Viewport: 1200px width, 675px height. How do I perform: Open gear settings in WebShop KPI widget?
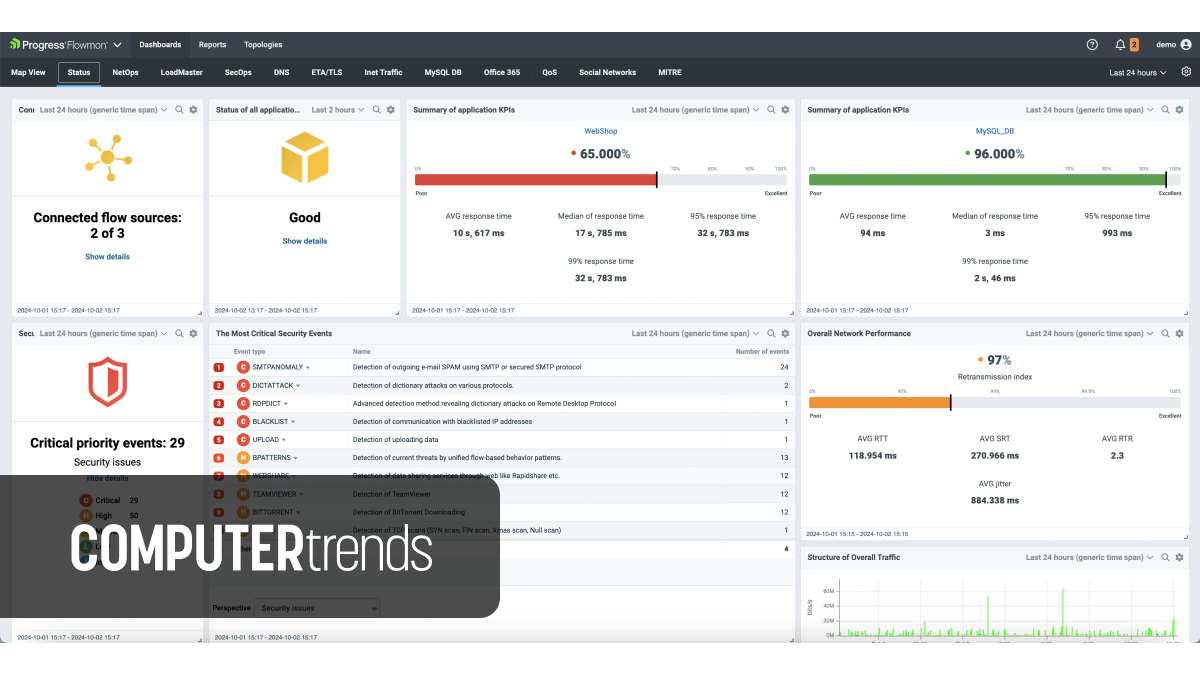pos(786,110)
